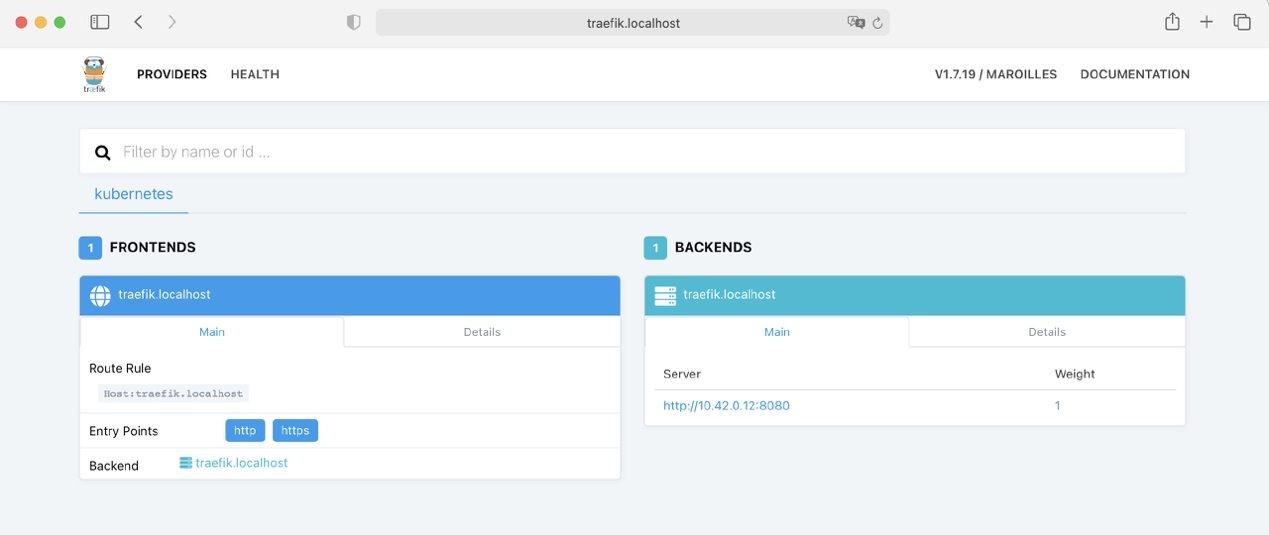Click the traefik.localhost frontend card header
This screenshot has width=1269, height=535.
tap(350, 296)
